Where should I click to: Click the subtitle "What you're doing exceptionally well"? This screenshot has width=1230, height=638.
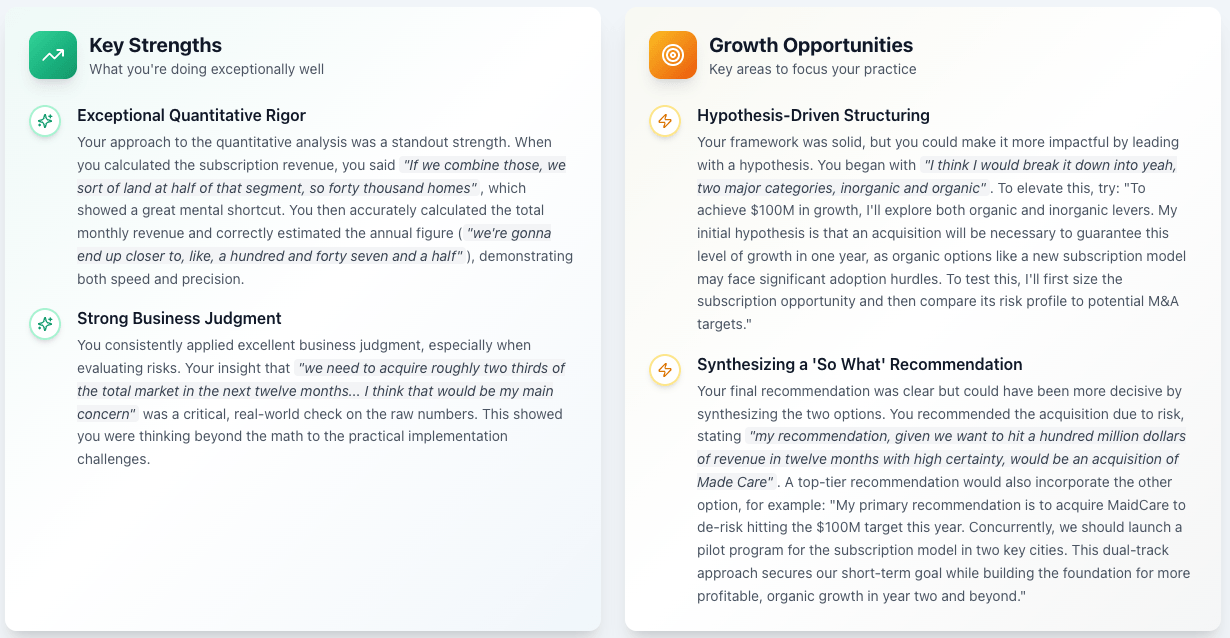[206, 69]
